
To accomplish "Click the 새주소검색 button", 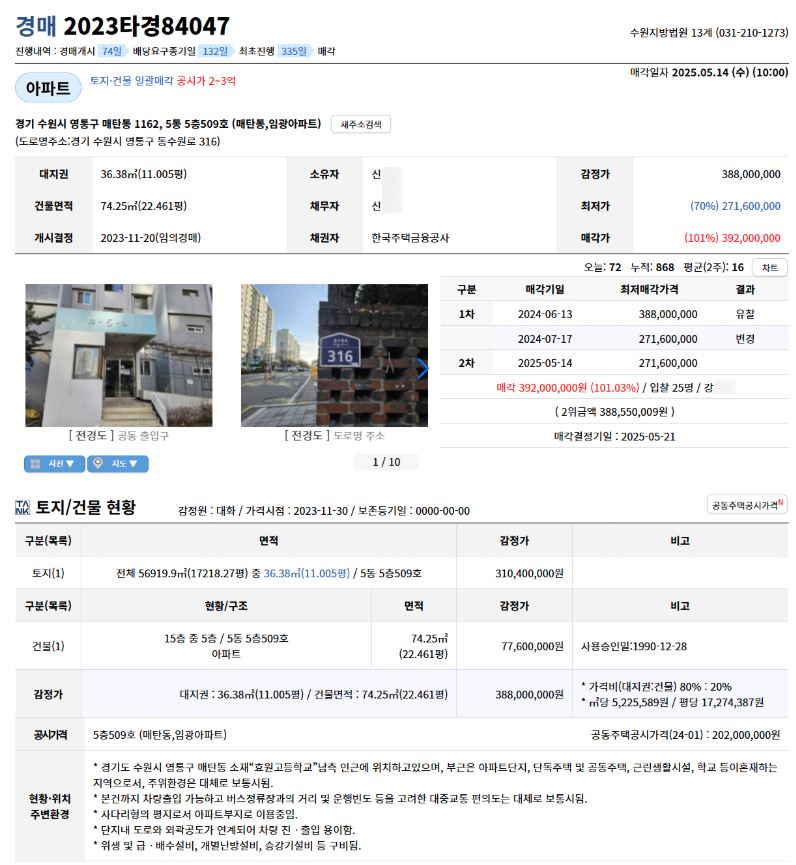I will click(360, 124).
